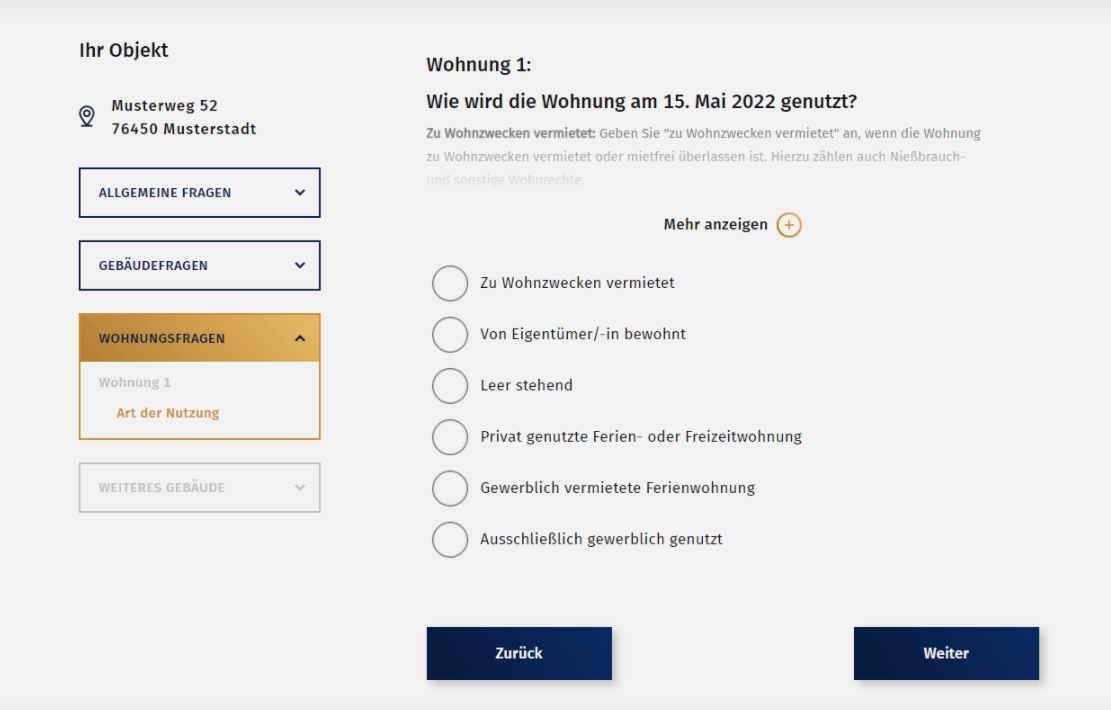1111x710 pixels.
Task: Choose the 'Leer stehend' radio button
Action: pyautogui.click(x=450, y=385)
